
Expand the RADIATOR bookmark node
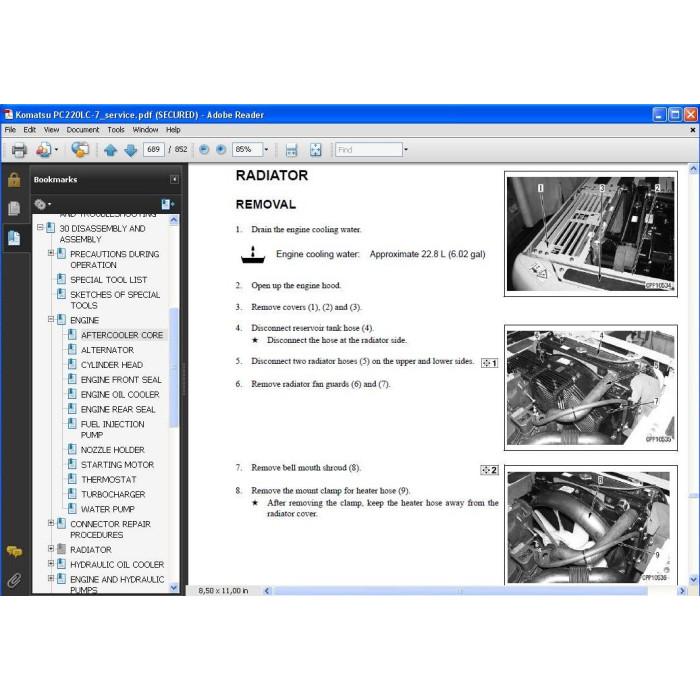click(x=51, y=548)
